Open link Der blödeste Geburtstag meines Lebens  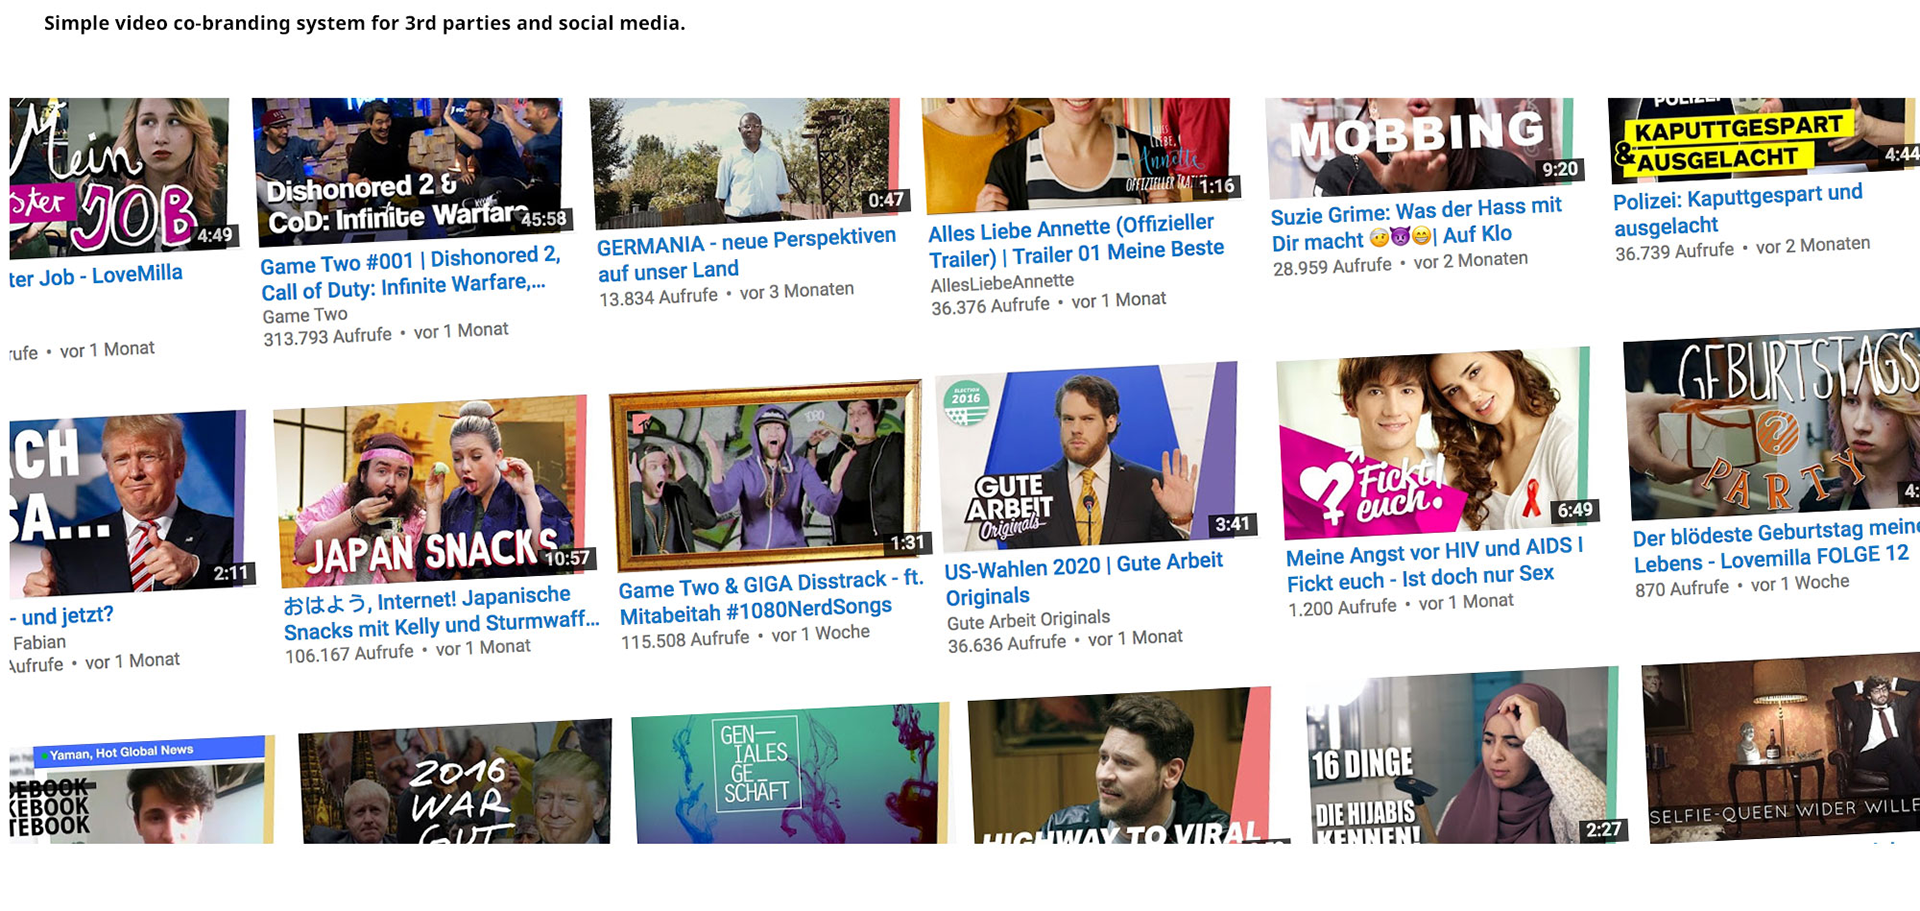1776,547
